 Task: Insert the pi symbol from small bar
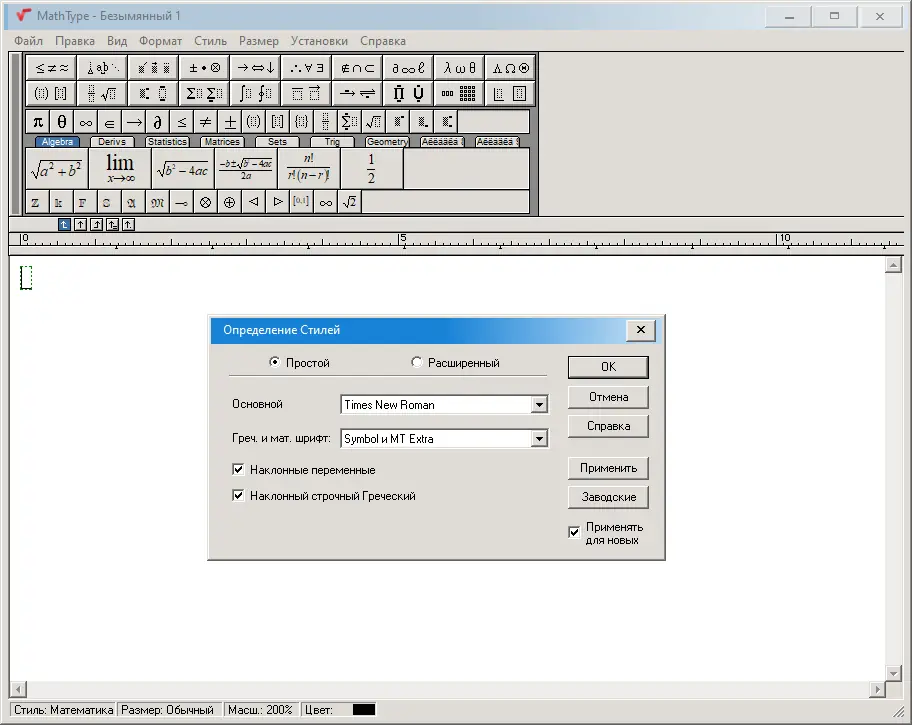[x=36, y=121]
